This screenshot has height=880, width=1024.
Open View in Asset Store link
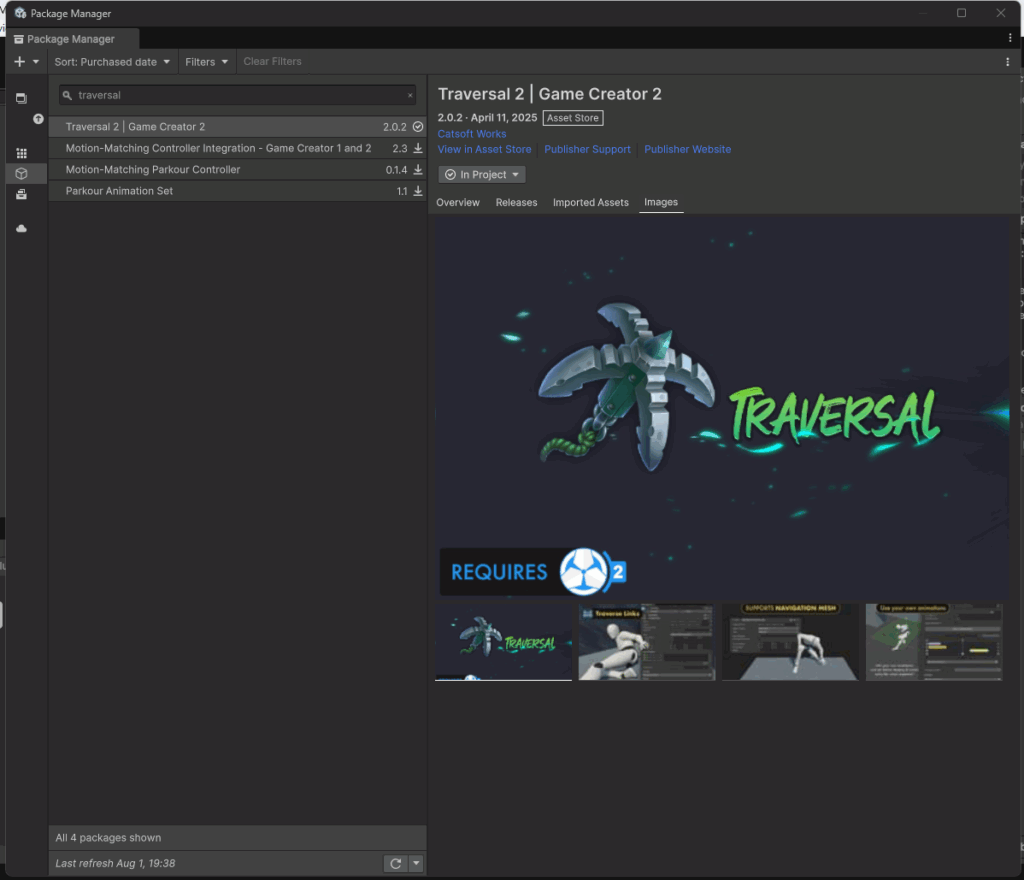click(x=484, y=149)
